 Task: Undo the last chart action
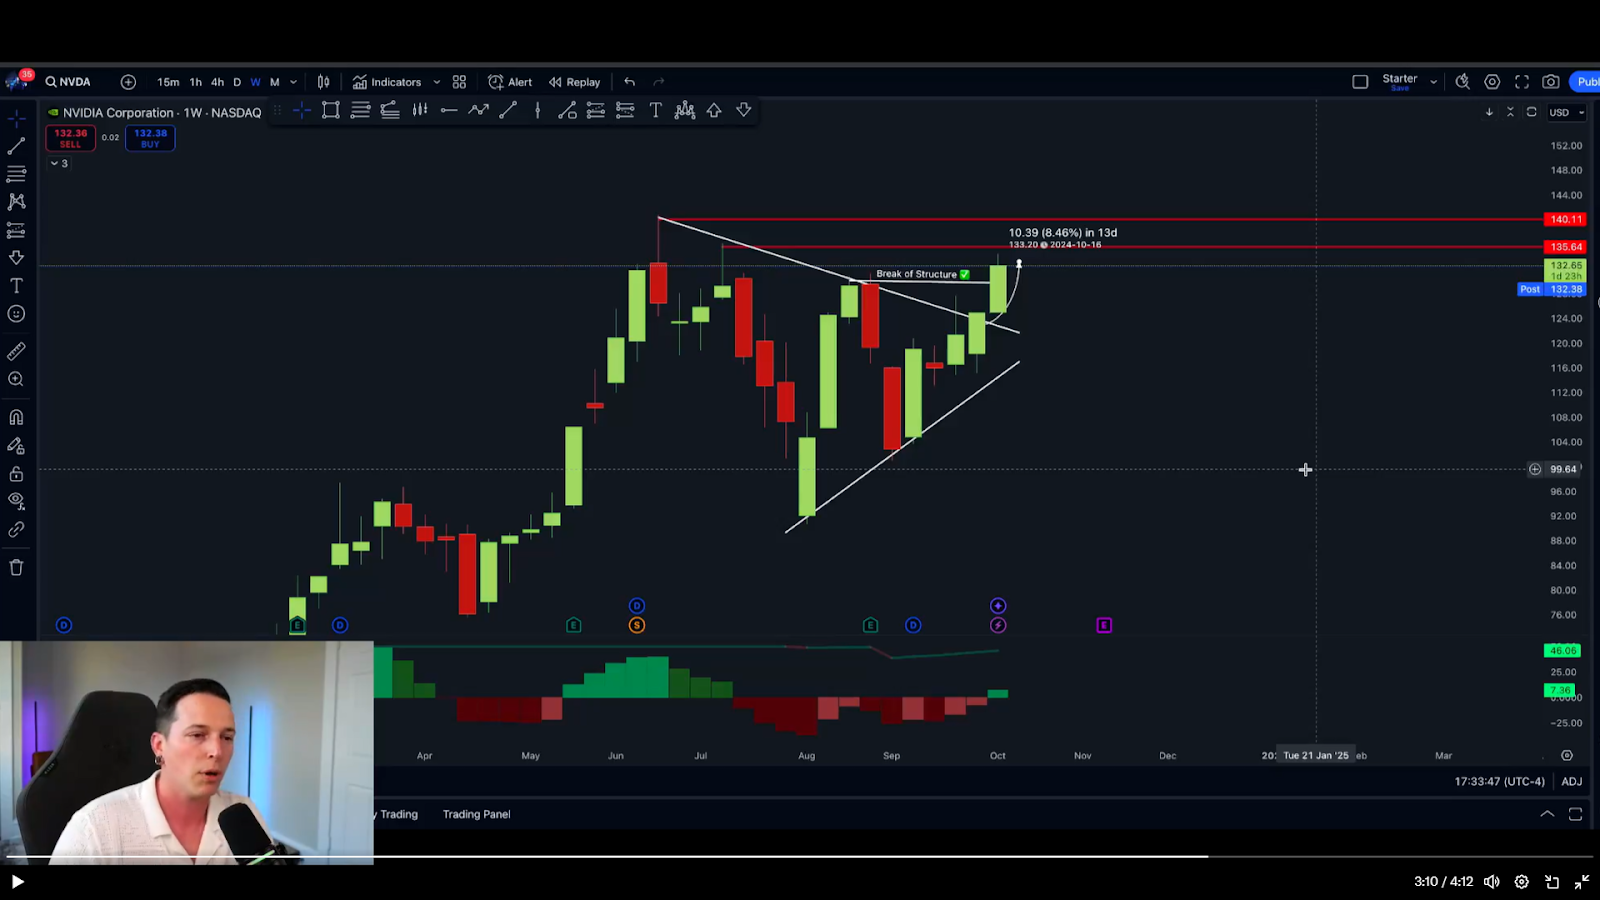[x=629, y=82]
